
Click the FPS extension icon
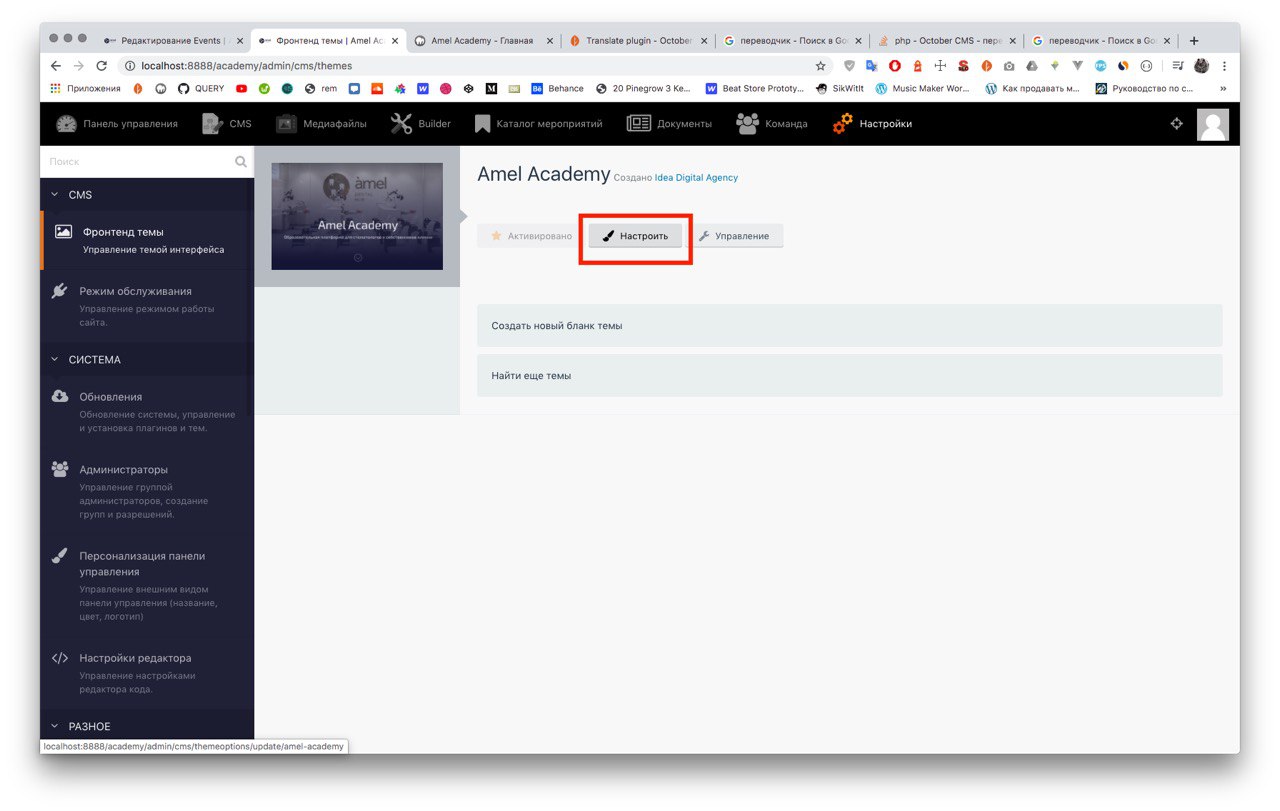[x=1100, y=66]
